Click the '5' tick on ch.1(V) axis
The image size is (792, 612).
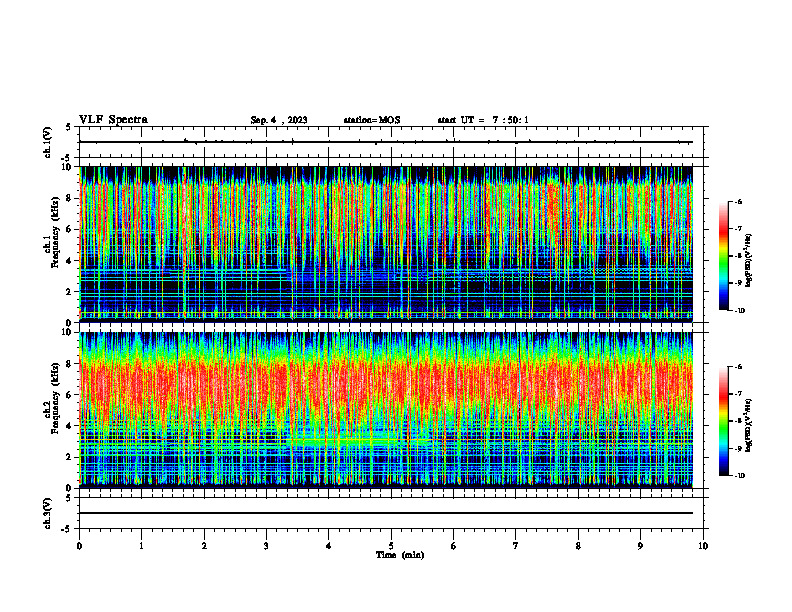(x=69, y=127)
